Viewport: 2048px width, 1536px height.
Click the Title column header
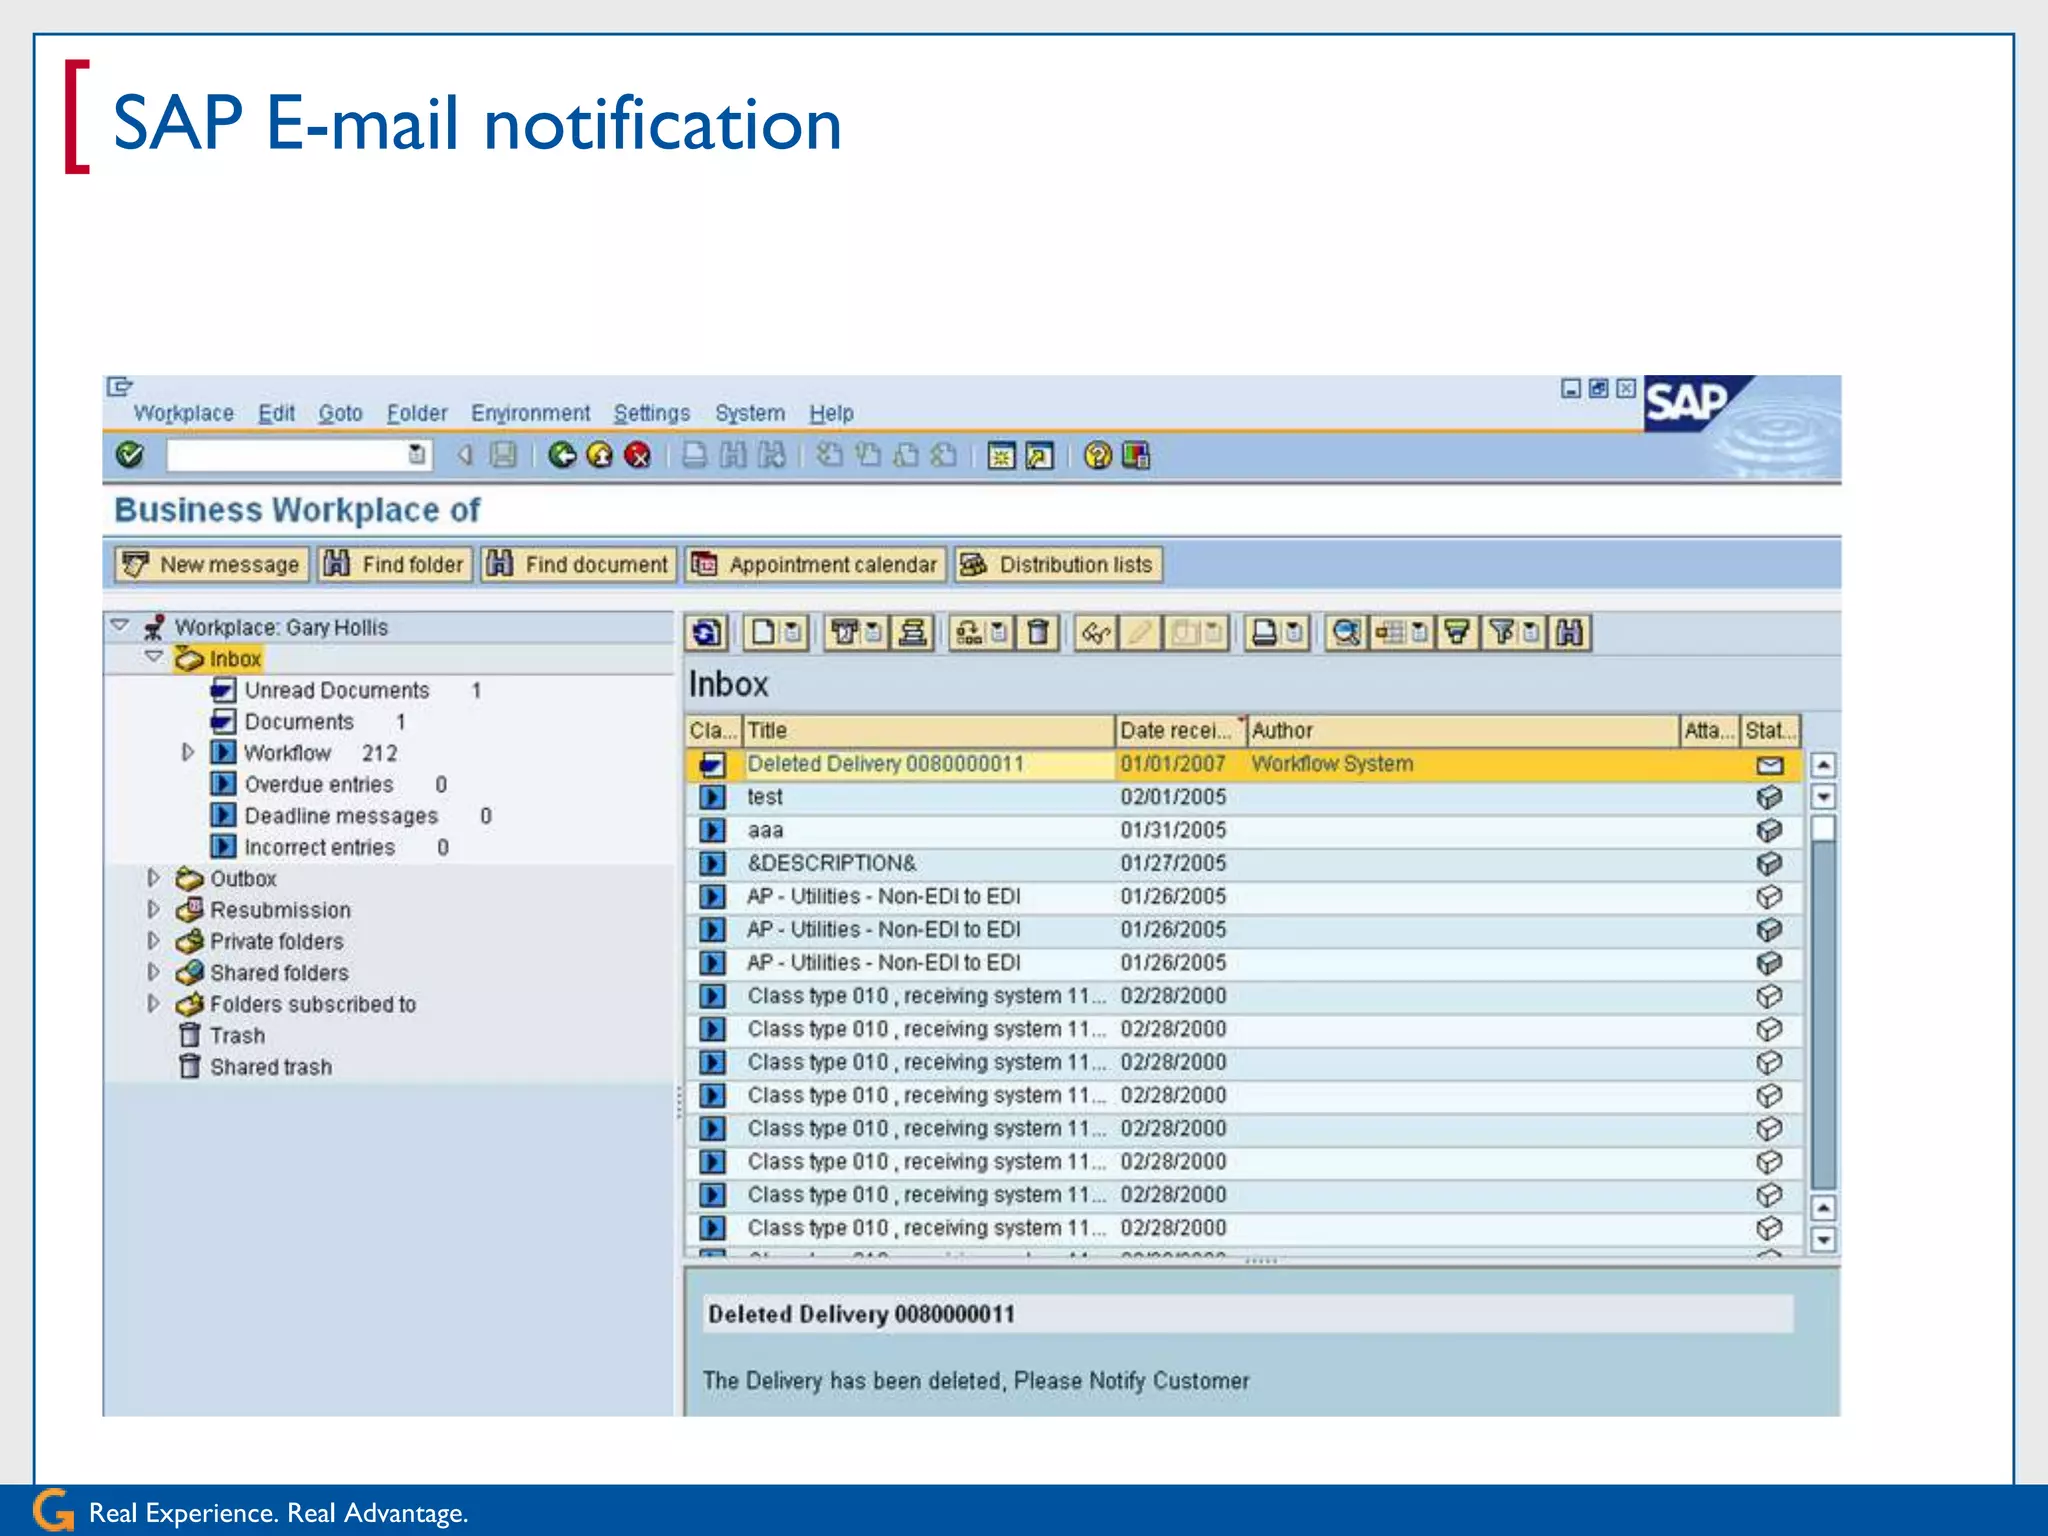click(929, 731)
